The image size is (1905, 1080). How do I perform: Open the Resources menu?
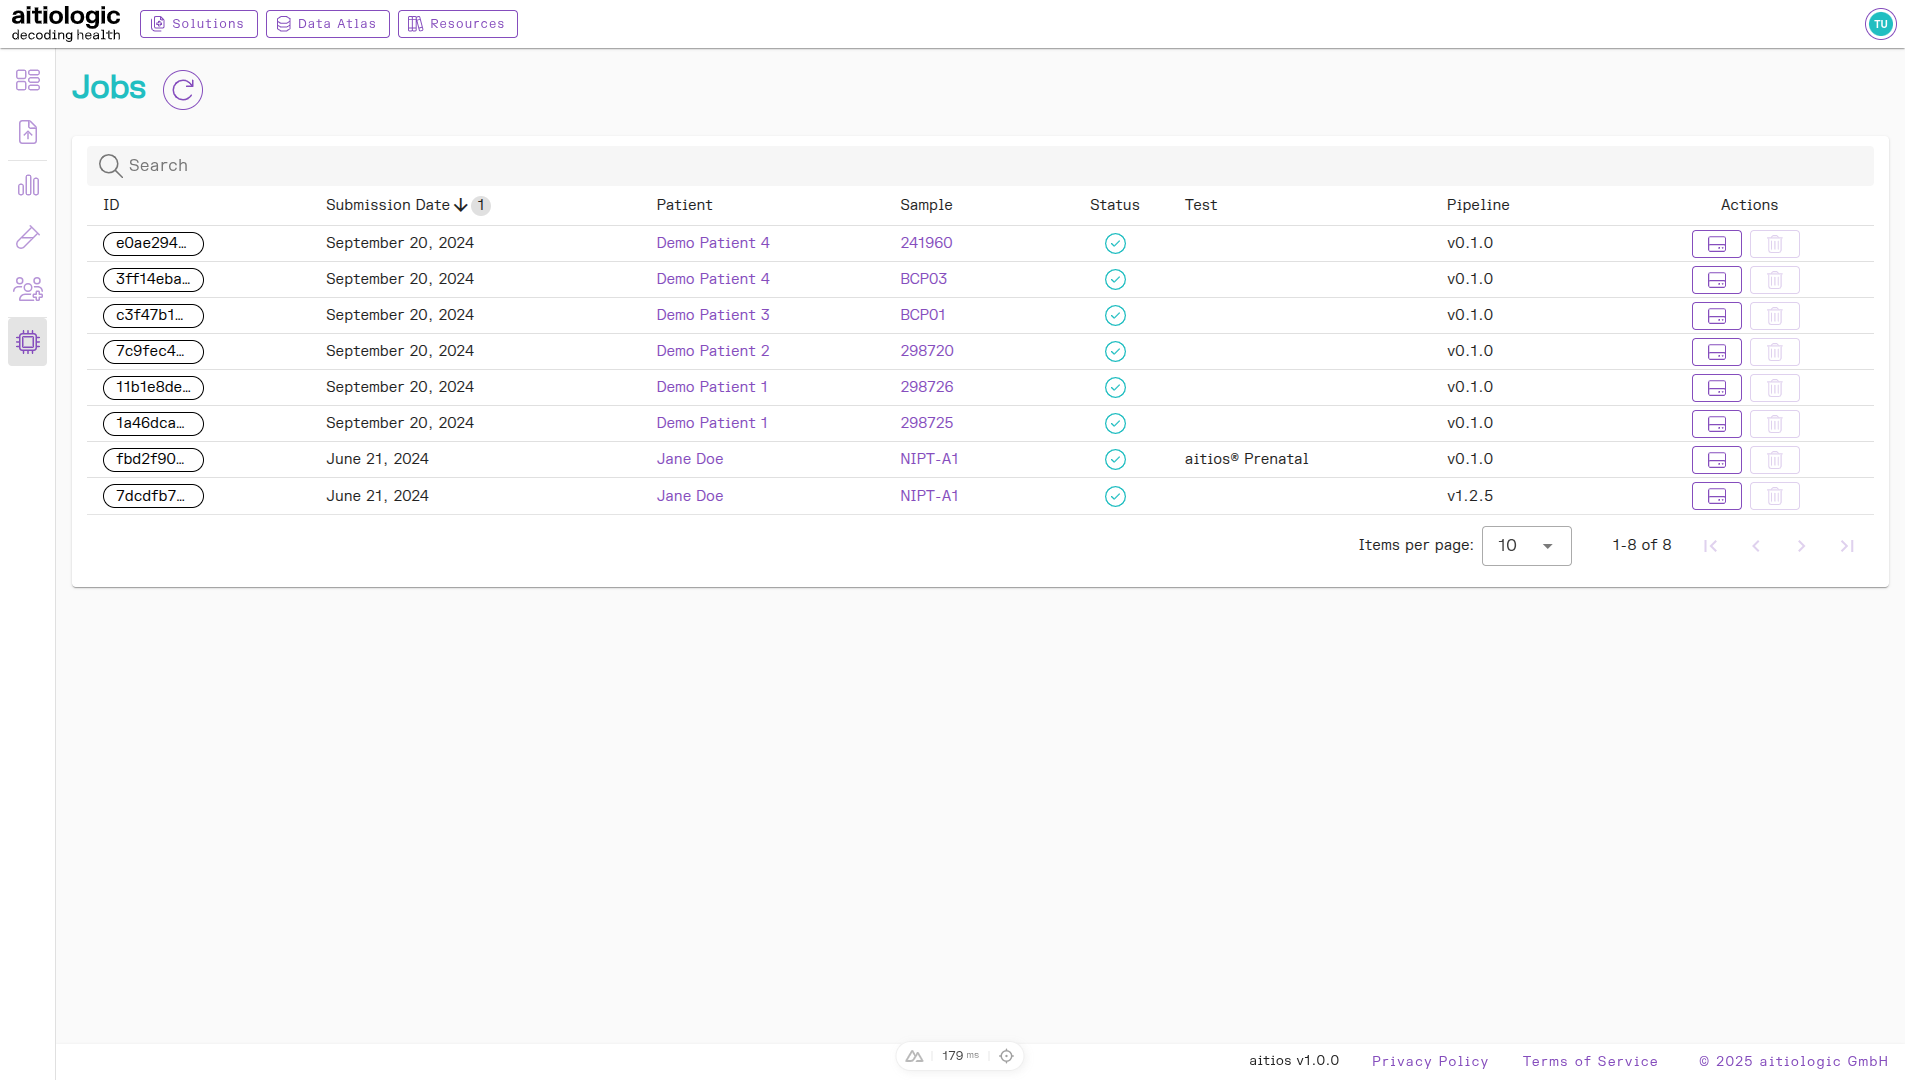(457, 24)
